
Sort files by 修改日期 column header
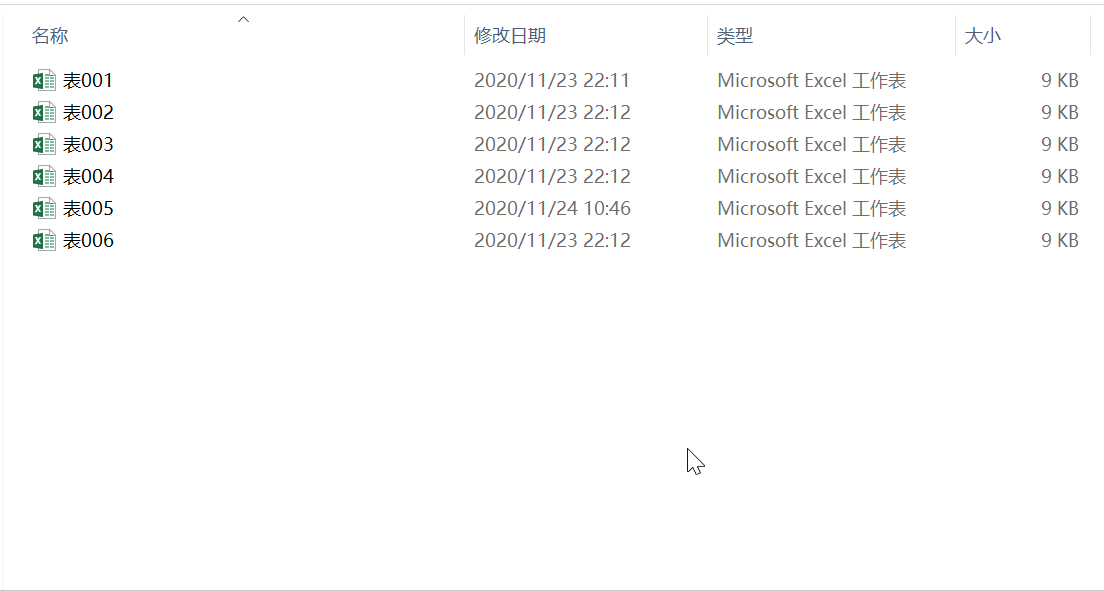[x=510, y=36]
